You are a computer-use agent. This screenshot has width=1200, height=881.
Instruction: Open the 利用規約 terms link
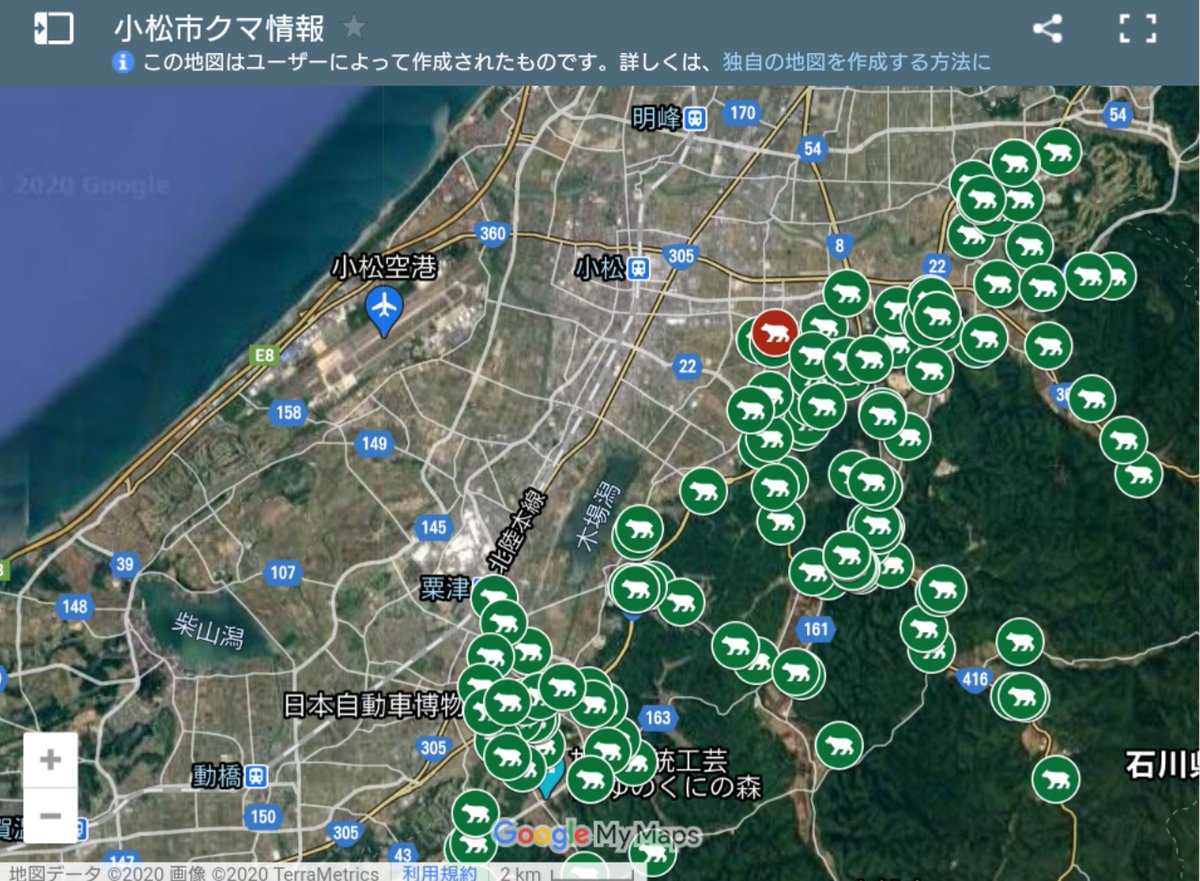click(x=439, y=873)
